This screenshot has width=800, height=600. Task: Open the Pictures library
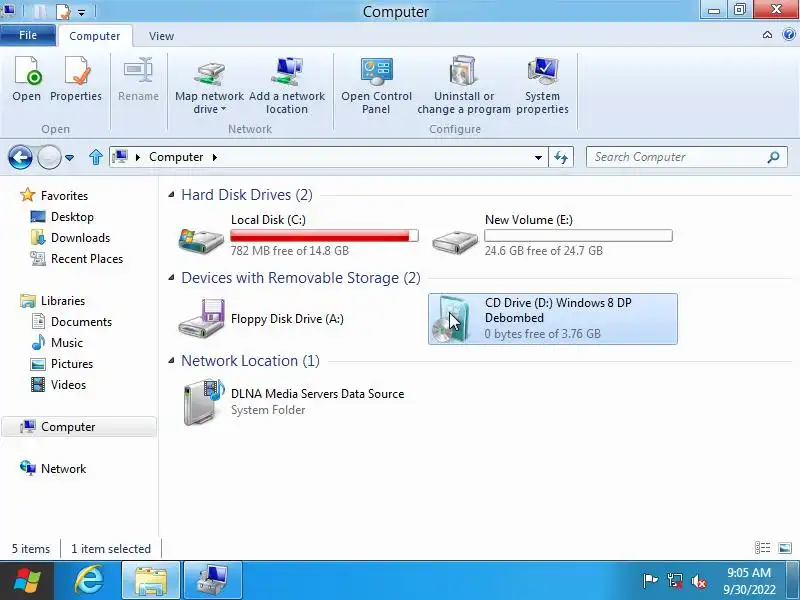pos(71,363)
